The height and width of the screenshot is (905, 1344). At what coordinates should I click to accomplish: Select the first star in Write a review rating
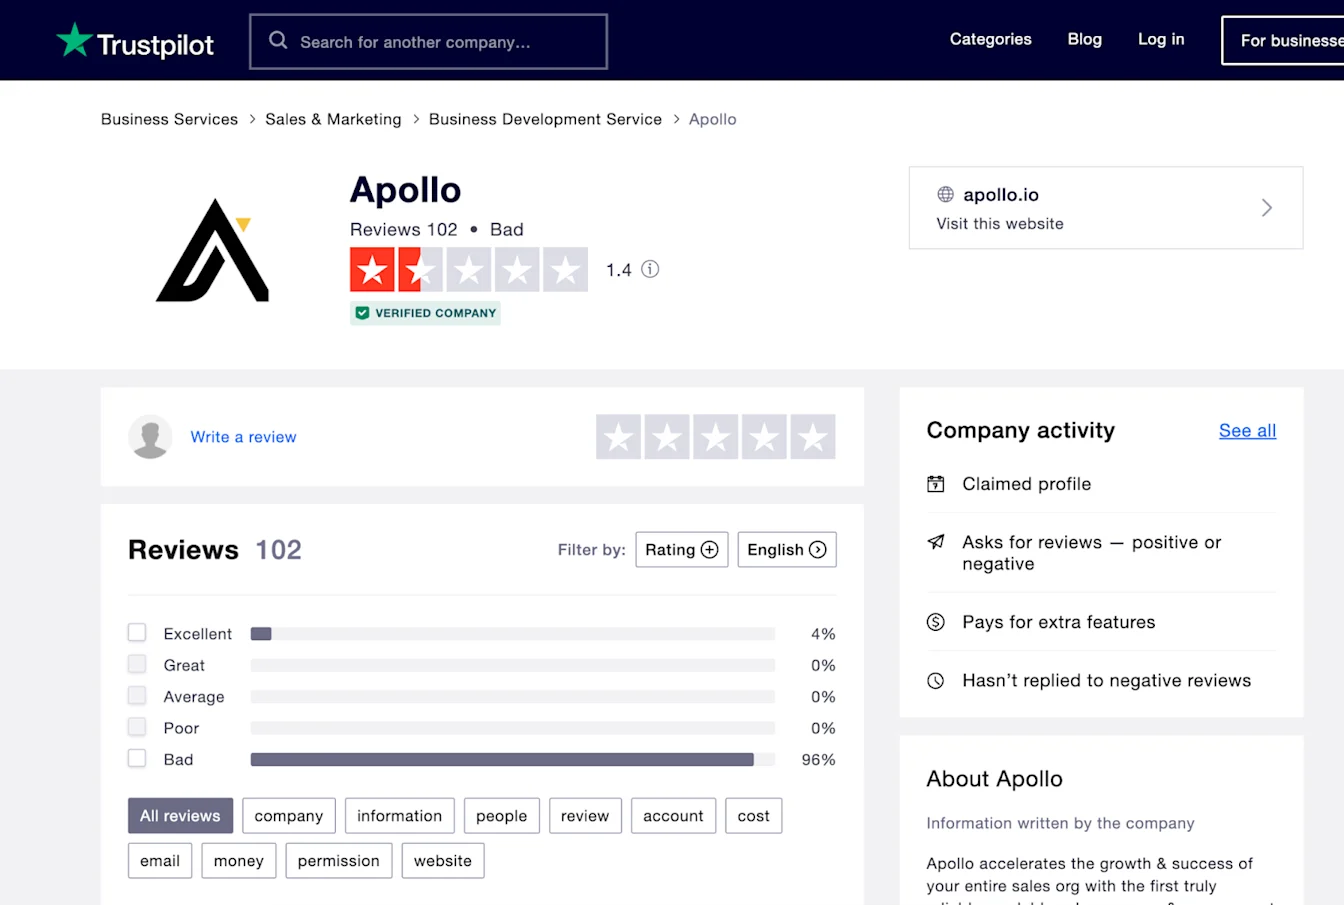619,437
